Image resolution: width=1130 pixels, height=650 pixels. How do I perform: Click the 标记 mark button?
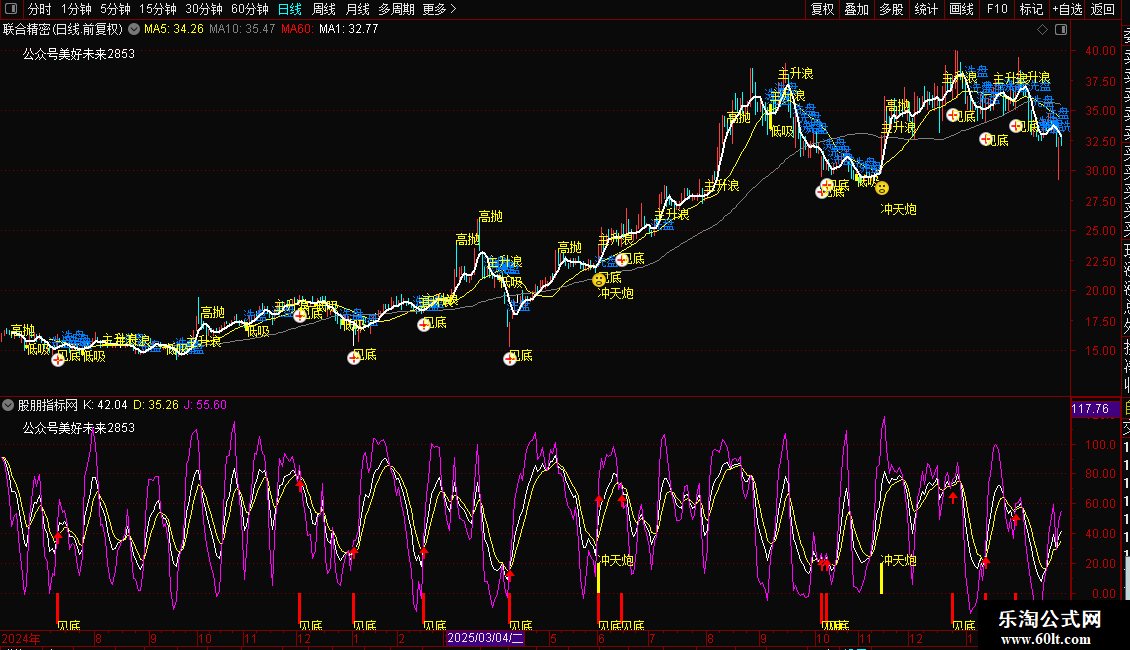coord(1031,9)
